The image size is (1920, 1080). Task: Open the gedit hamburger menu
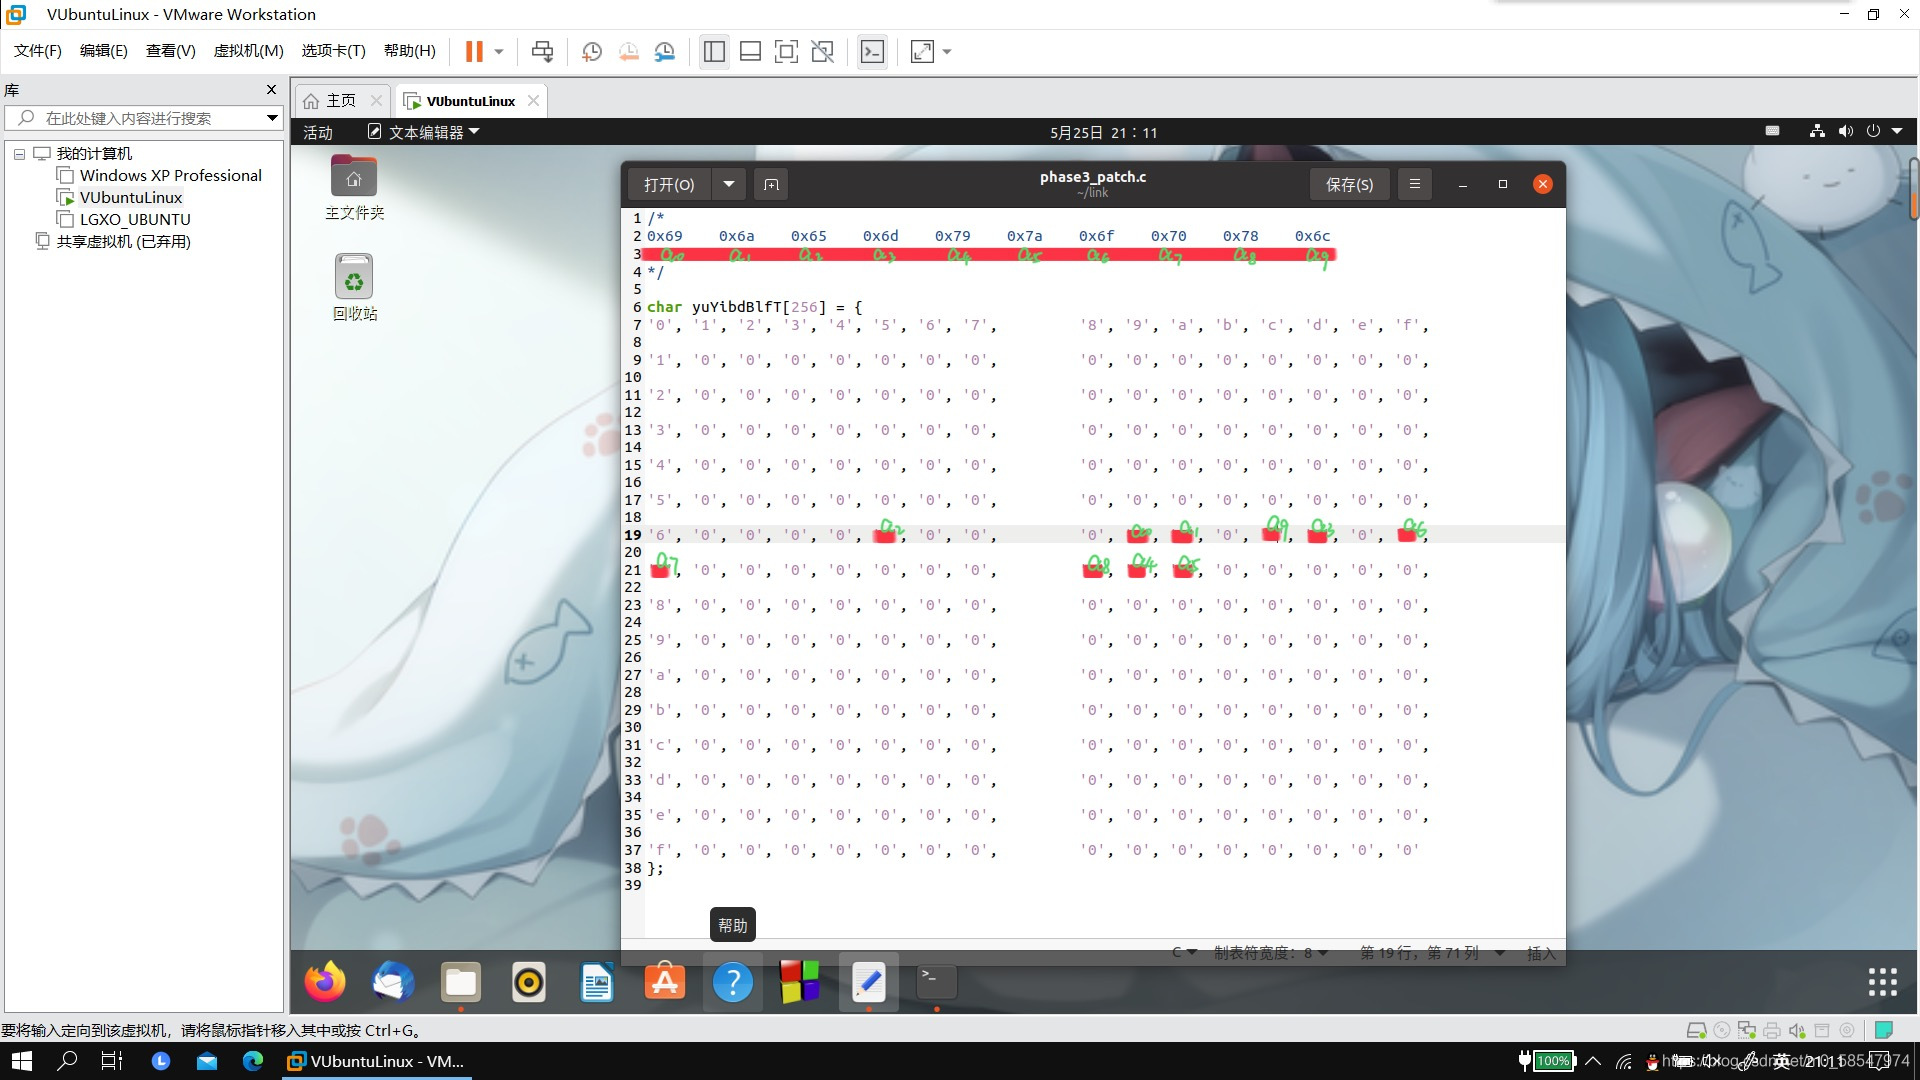coord(1414,184)
